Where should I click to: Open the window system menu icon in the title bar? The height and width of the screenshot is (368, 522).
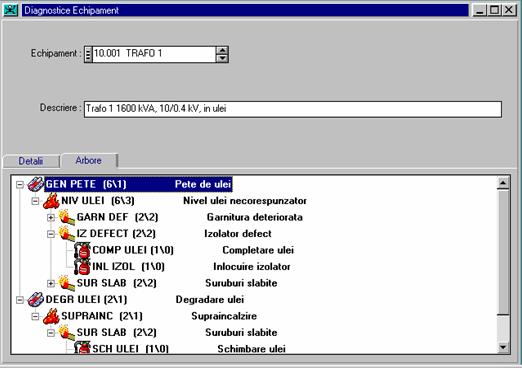[x=10, y=10]
